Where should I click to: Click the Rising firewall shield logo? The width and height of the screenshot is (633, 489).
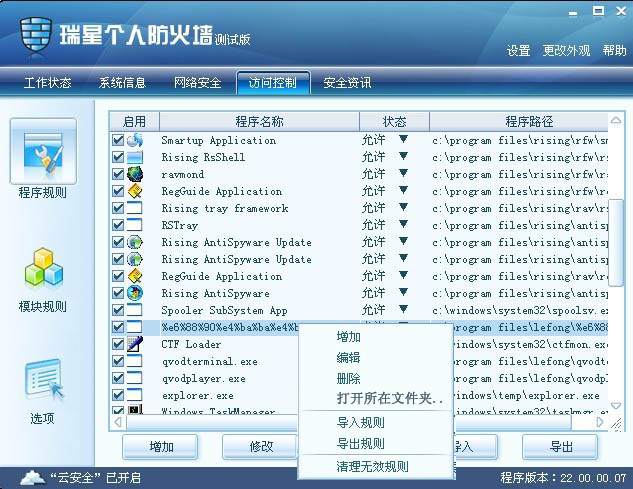pyautogui.click(x=36, y=35)
